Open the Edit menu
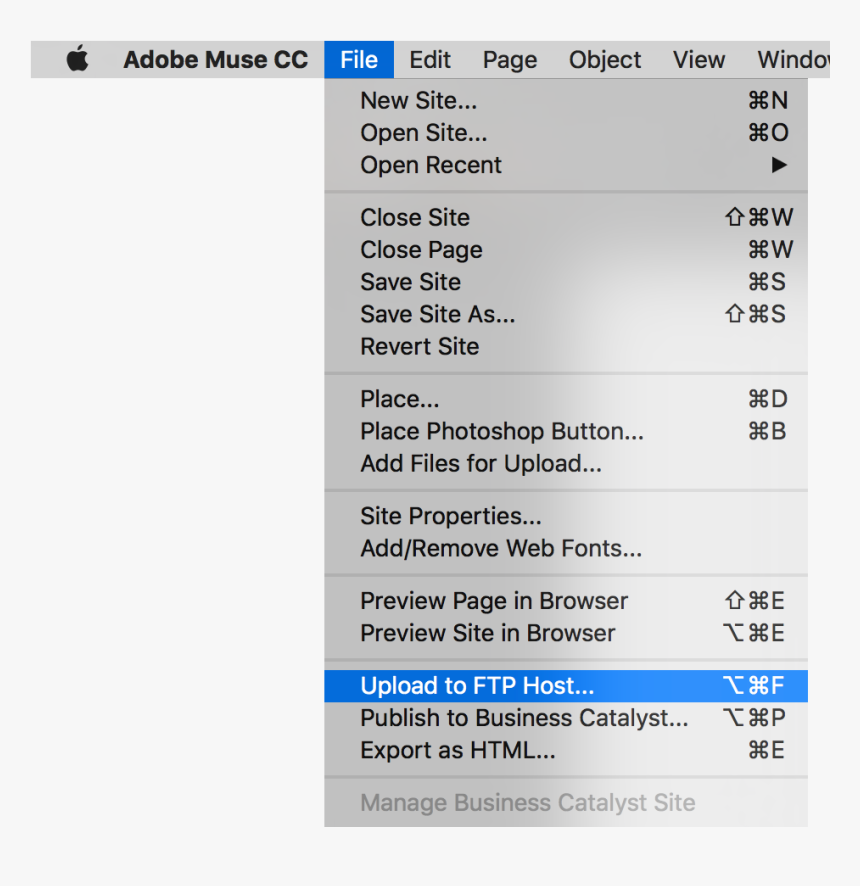The height and width of the screenshot is (886, 860). tap(430, 60)
